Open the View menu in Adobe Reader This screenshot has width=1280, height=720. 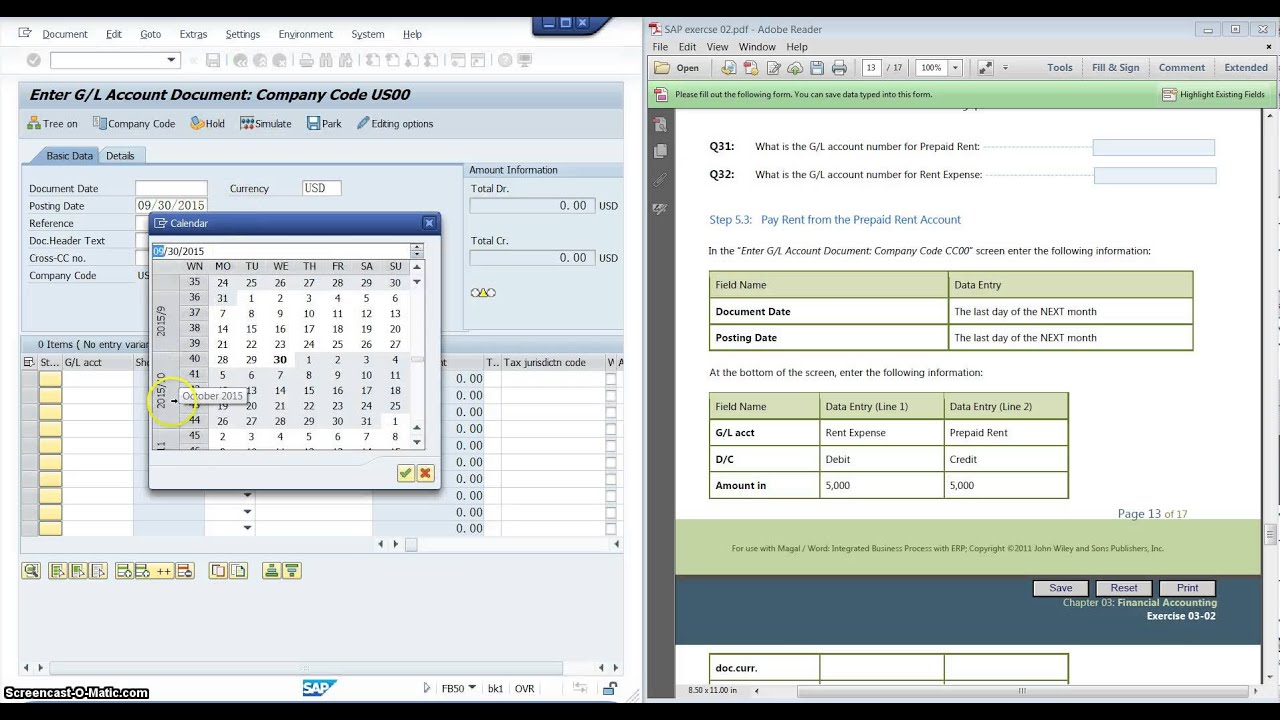point(717,47)
